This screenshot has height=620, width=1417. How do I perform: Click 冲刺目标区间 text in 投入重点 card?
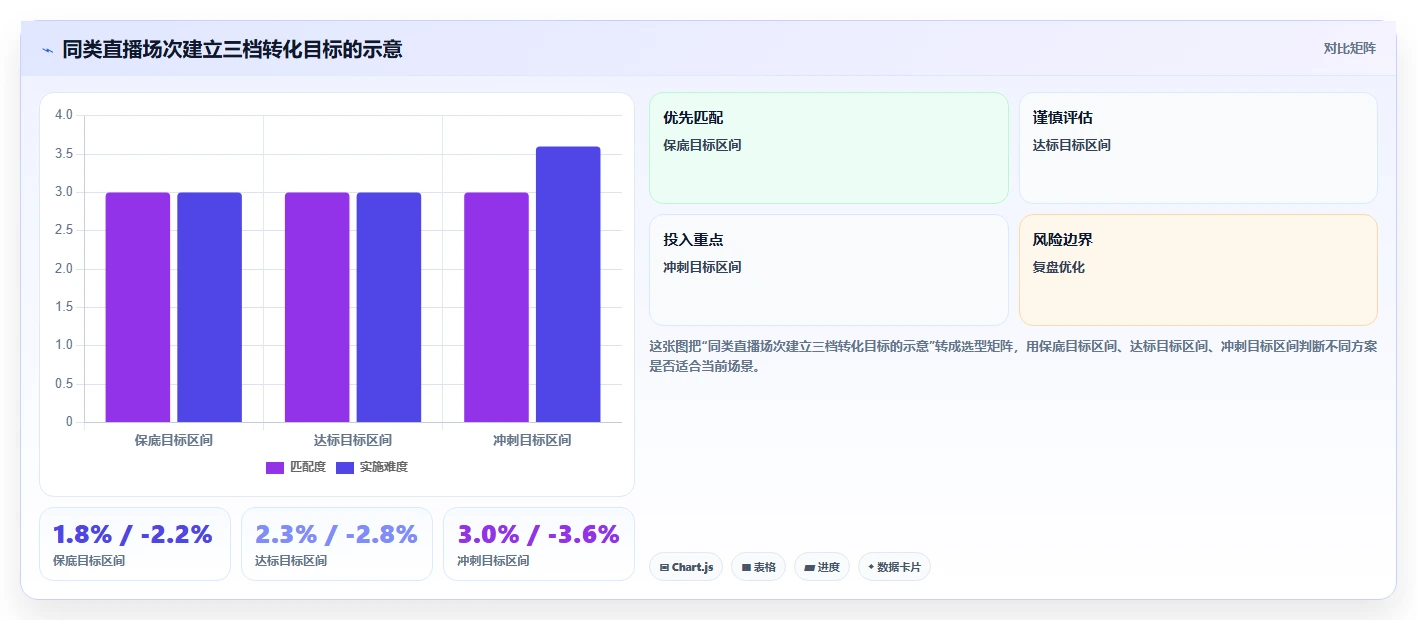[x=702, y=267]
